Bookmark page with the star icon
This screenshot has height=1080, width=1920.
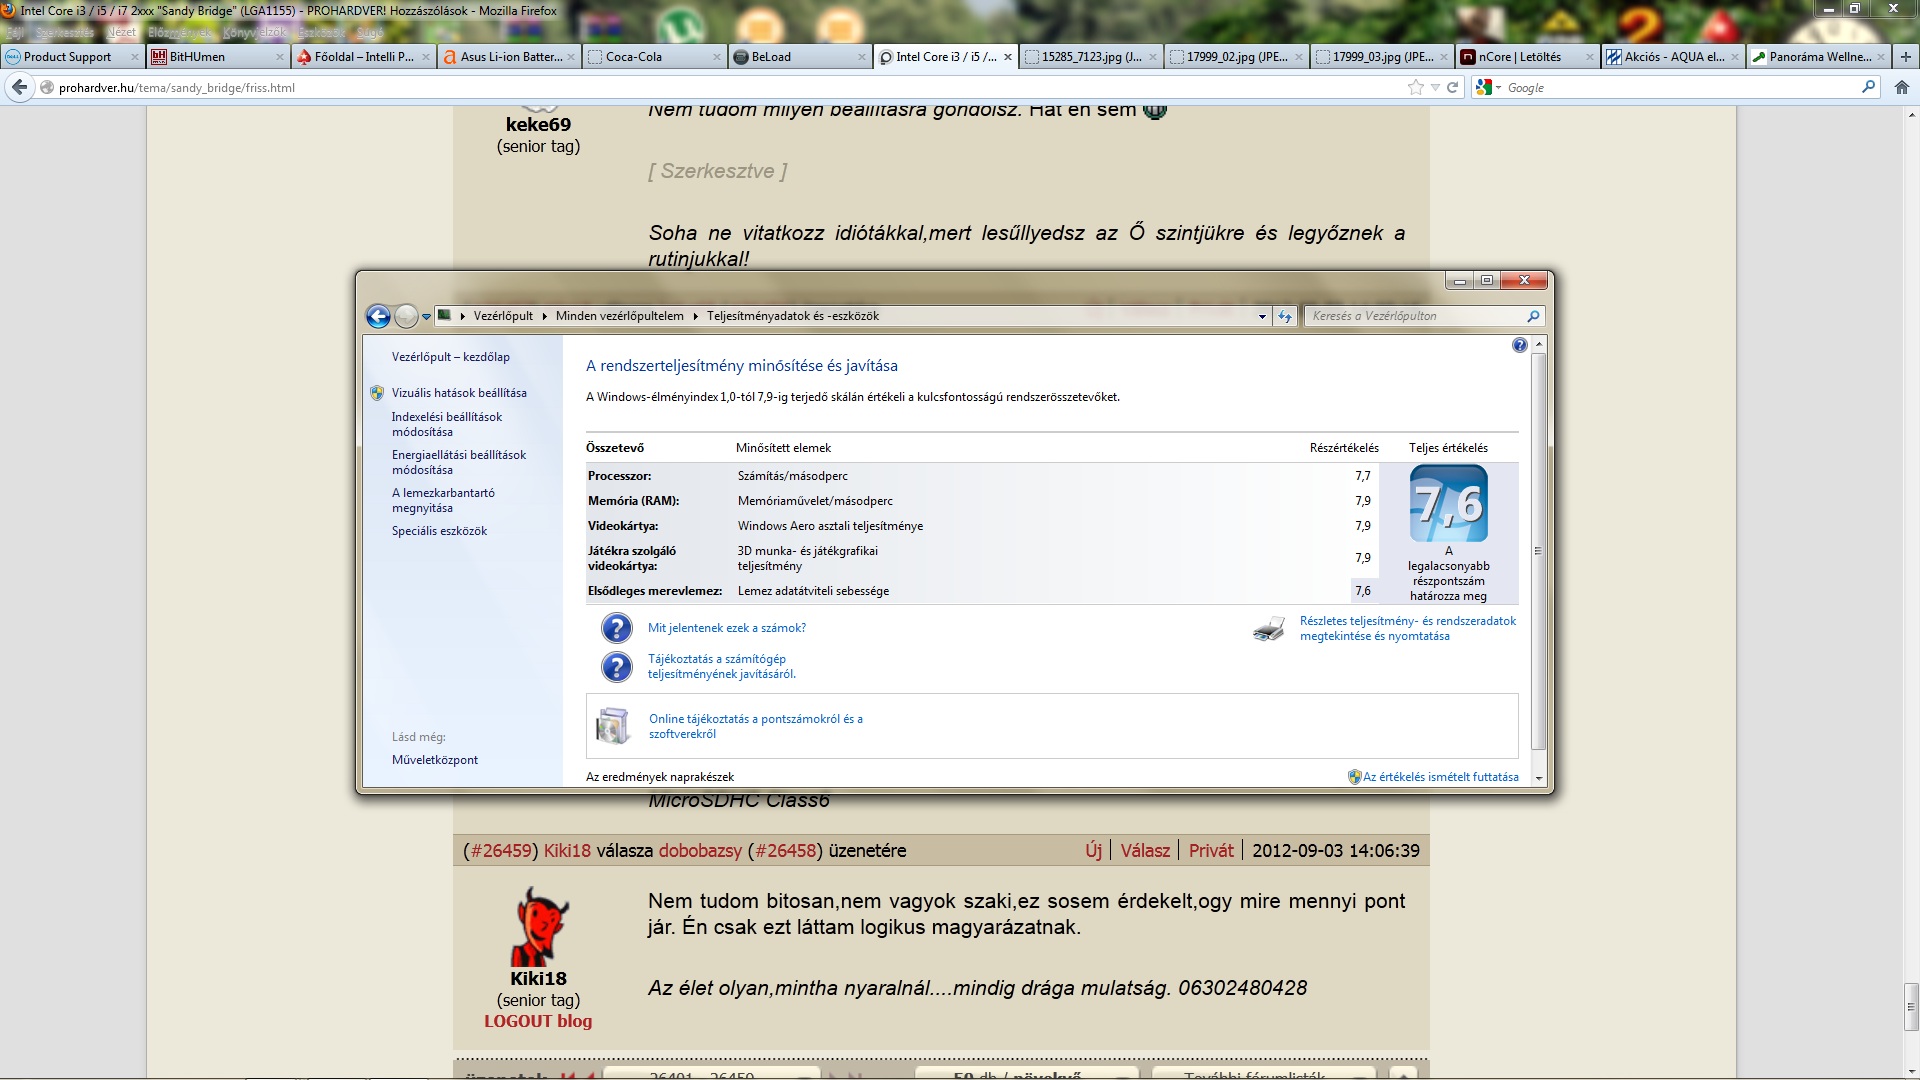[1415, 88]
